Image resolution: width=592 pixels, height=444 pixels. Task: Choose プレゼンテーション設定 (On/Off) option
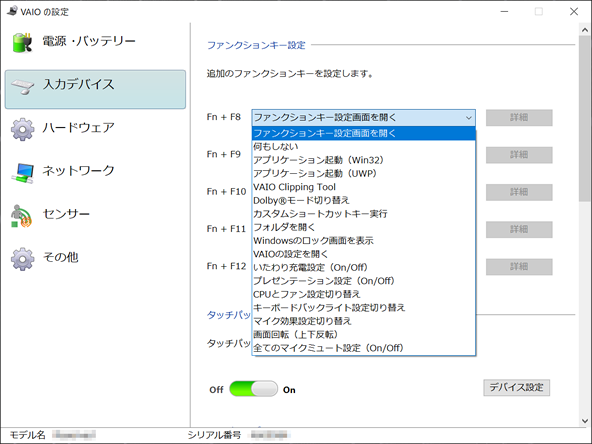[364, 281]
